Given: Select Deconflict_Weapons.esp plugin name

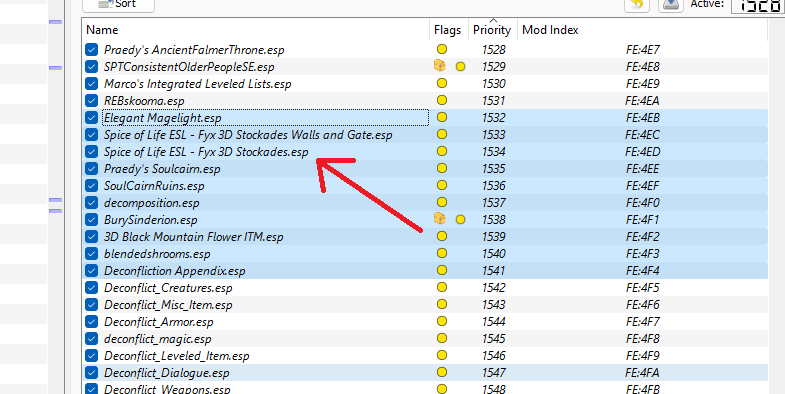Looking at the screenshot, I should tap(167, 389).
